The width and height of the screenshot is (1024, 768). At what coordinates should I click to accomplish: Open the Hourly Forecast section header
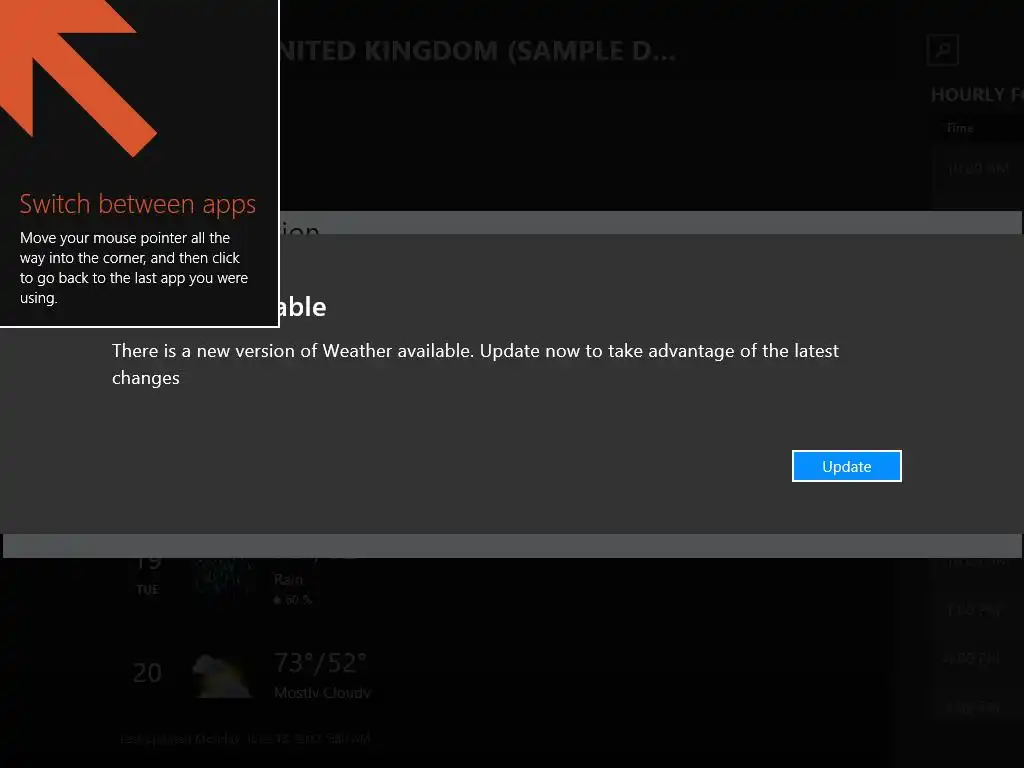(977, 95)
